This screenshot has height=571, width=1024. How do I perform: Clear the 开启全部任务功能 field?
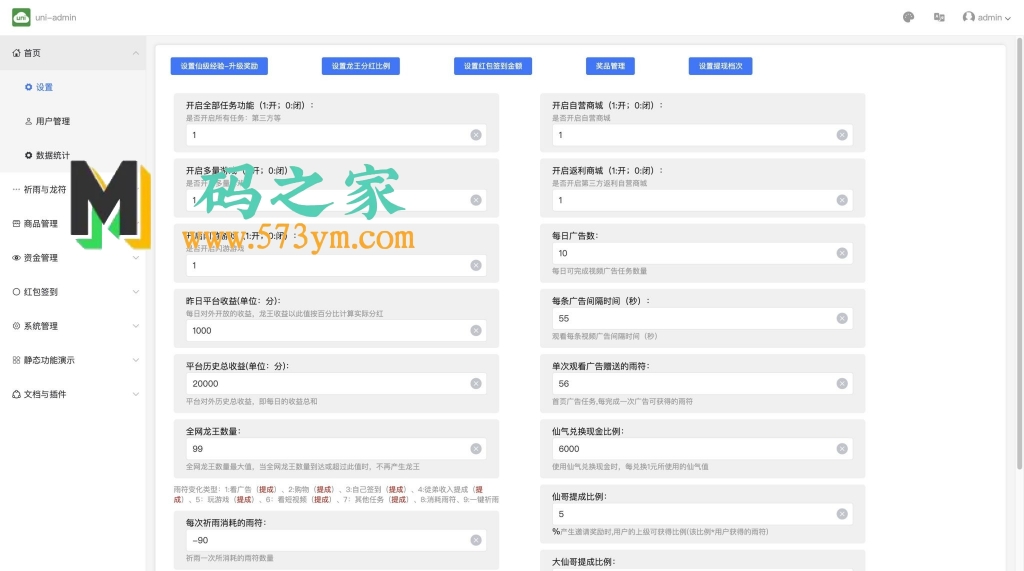tap(476, 135)
